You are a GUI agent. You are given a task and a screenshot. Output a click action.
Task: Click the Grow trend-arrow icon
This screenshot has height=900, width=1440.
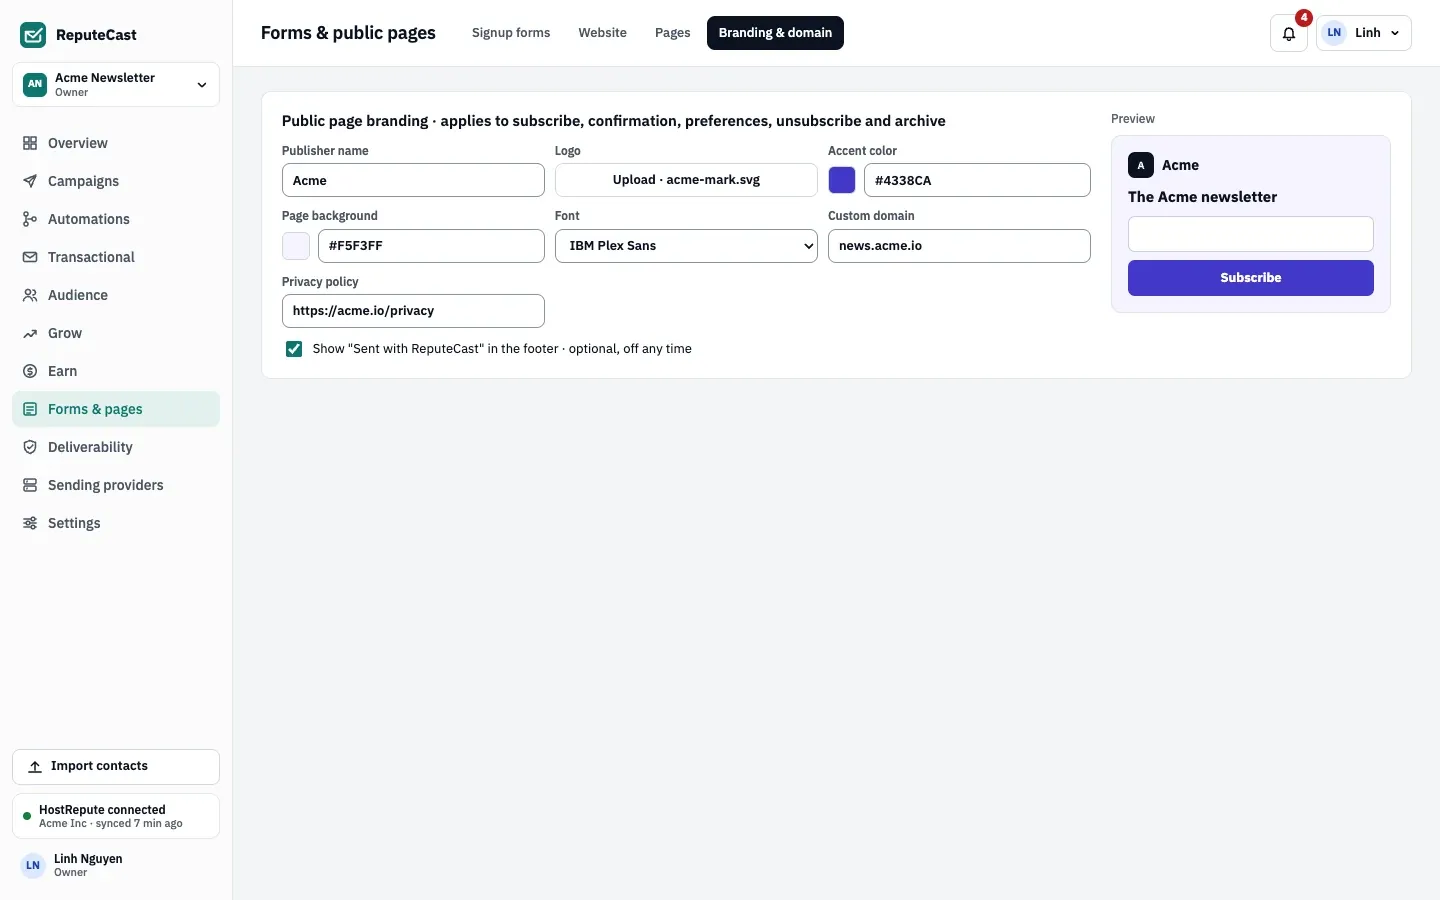click(x=30, y=333)
